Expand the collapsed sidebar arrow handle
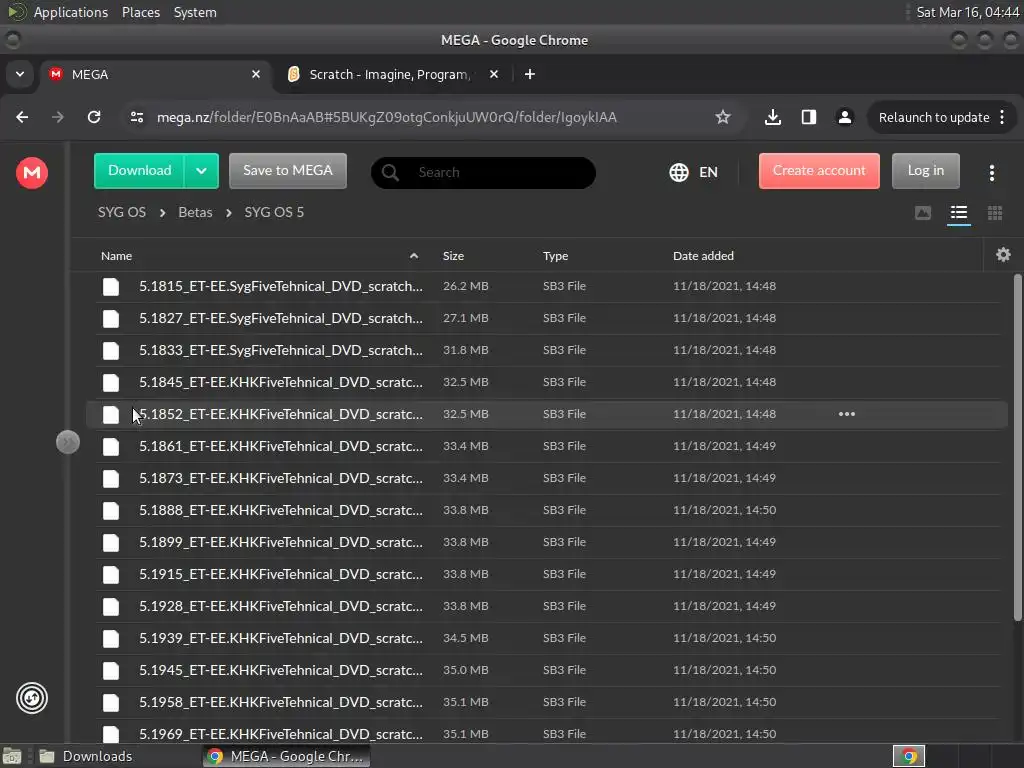Image resolution: width=1024 pixels, height=768 pixels. click(x=68, y=442)
